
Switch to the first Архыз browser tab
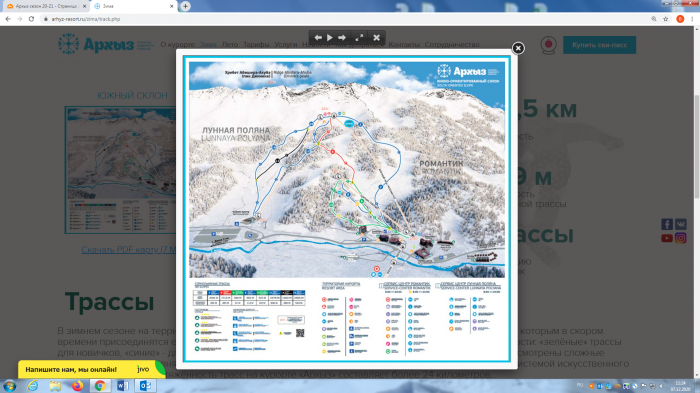[x=45, y=6]
